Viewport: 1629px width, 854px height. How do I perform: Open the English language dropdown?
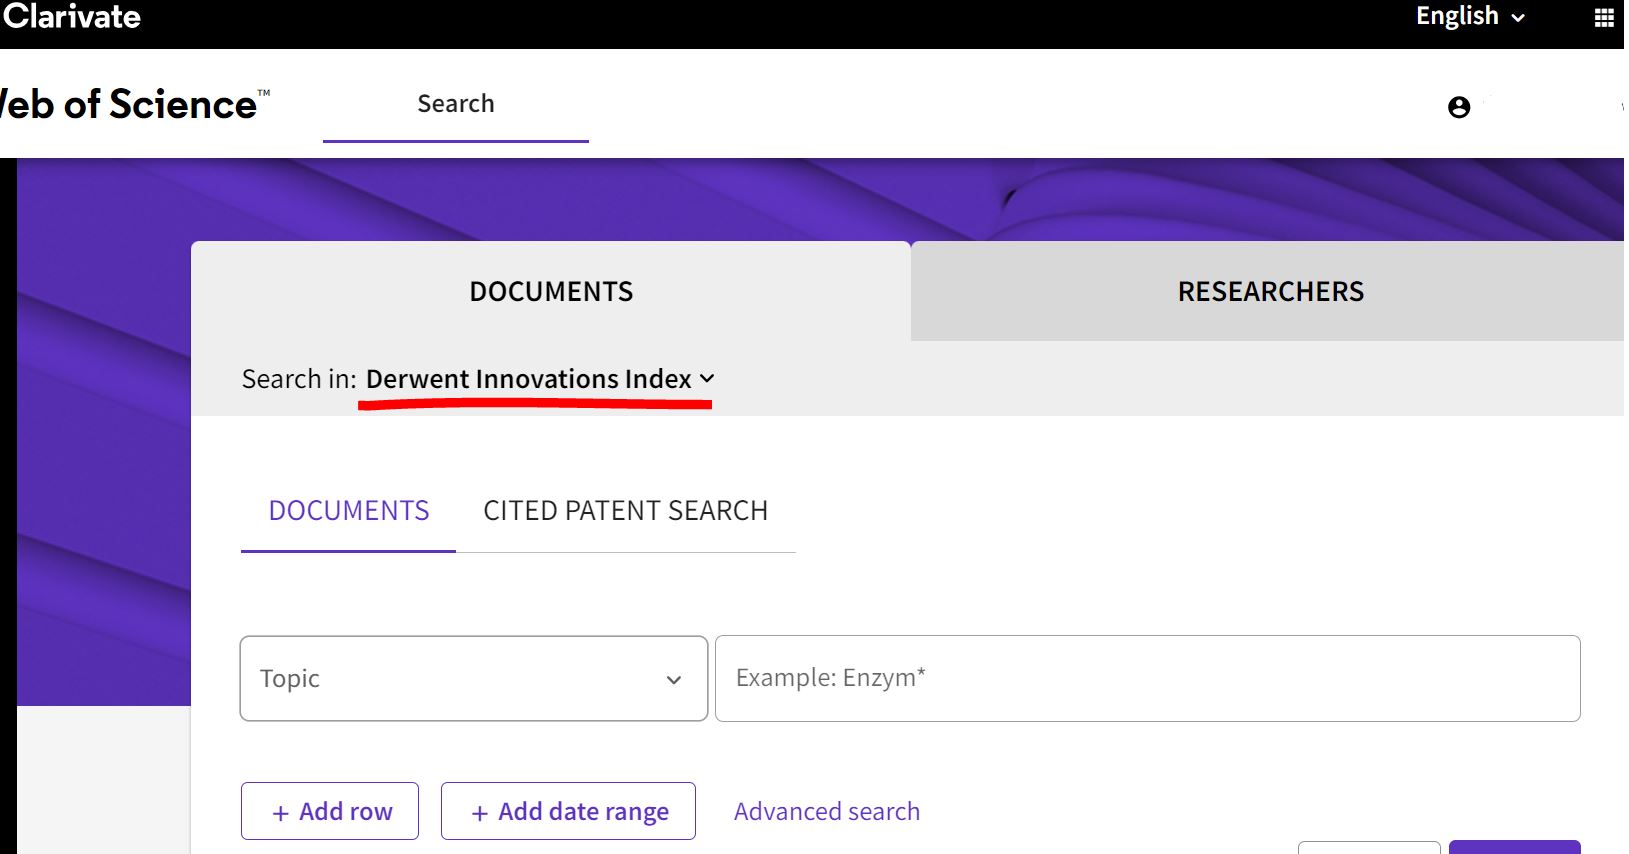[x=1470, y=16]
